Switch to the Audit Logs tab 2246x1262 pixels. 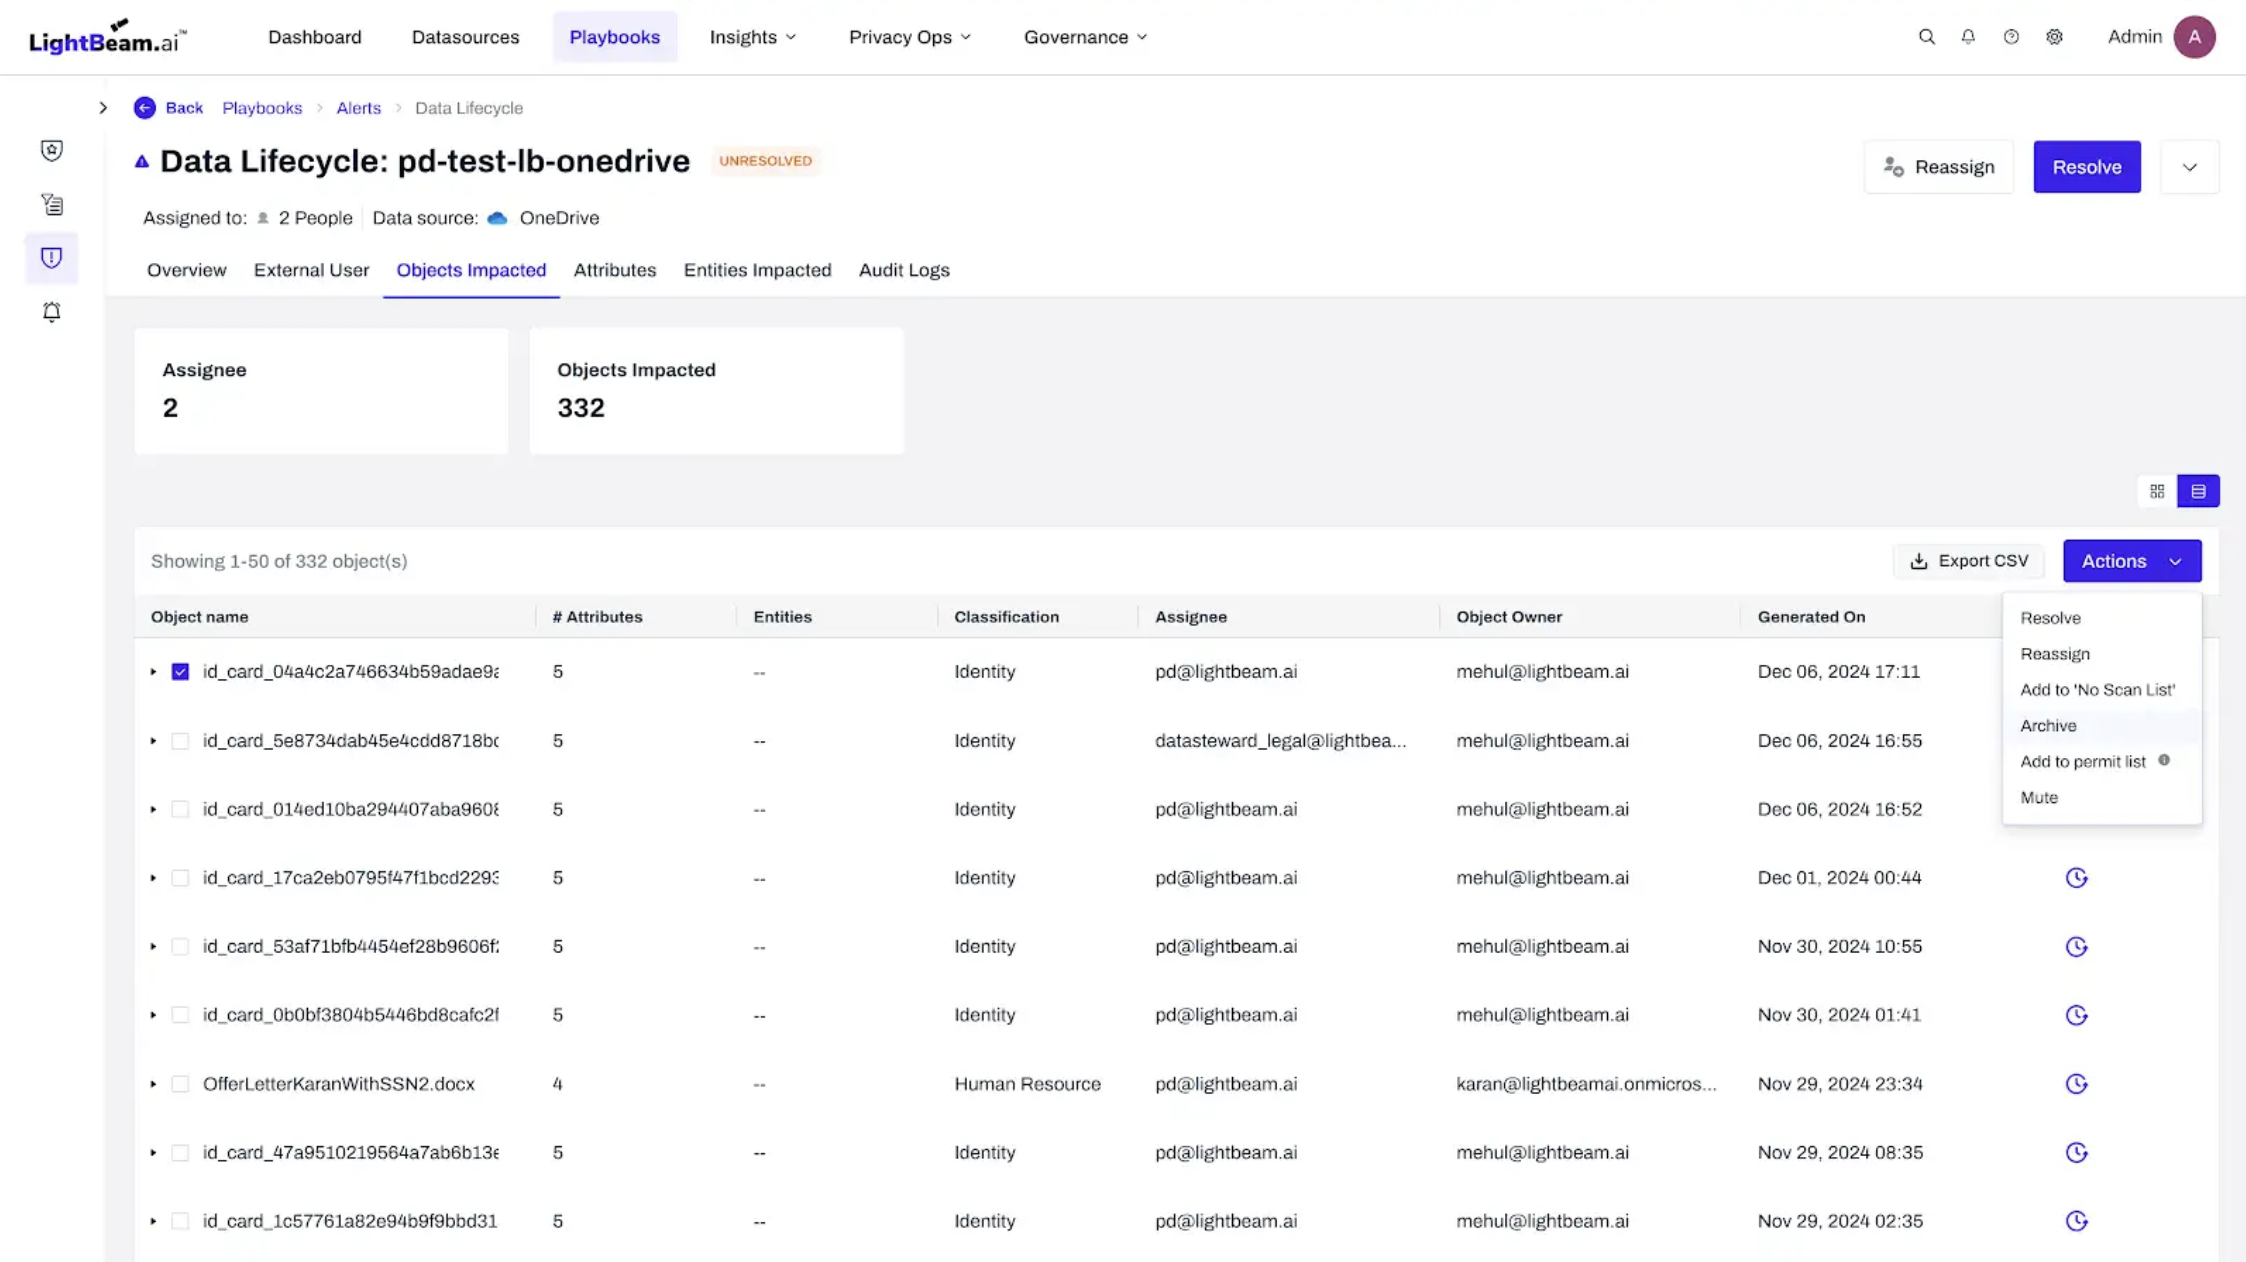coord(903,270)
